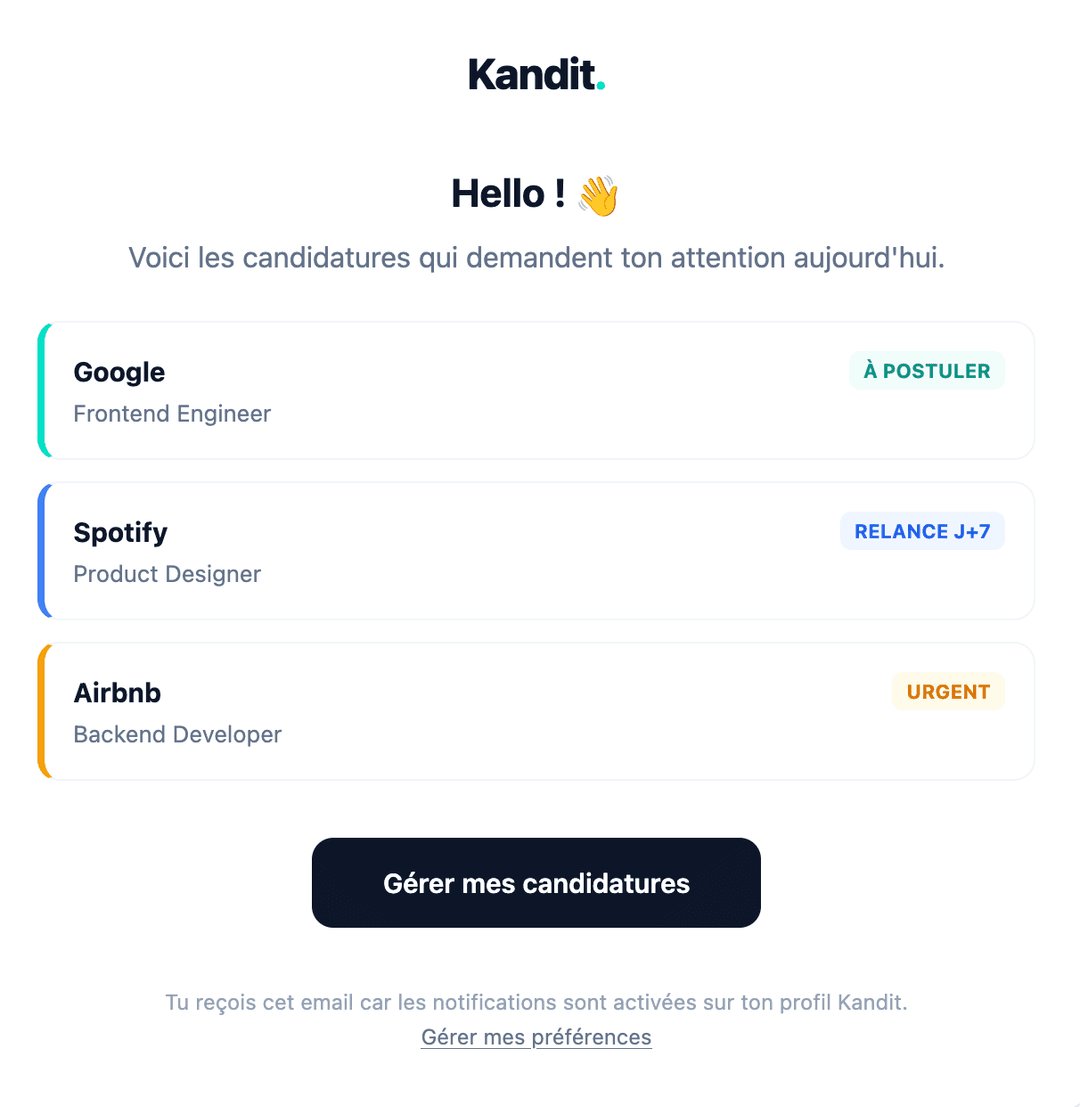Select the green accent bar on the Google card
This screenshot has width=1080, height=1107.
42,390
